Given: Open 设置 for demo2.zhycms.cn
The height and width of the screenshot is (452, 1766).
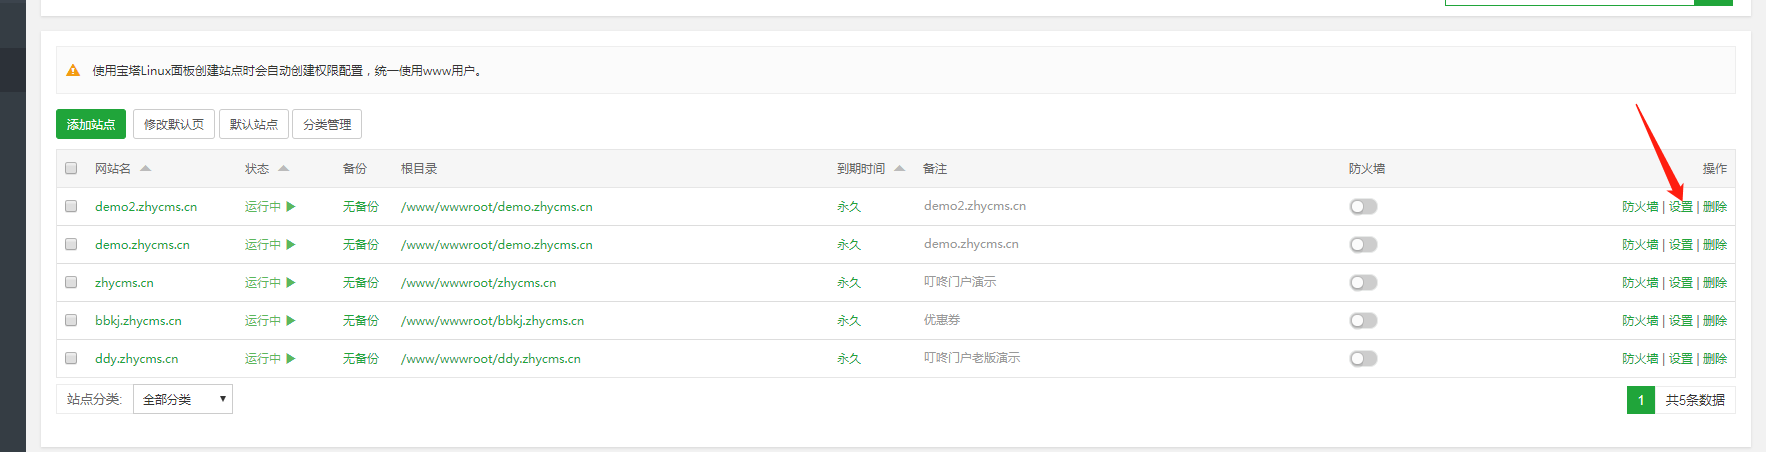Looking at the screenshot, I should 1681,207.
